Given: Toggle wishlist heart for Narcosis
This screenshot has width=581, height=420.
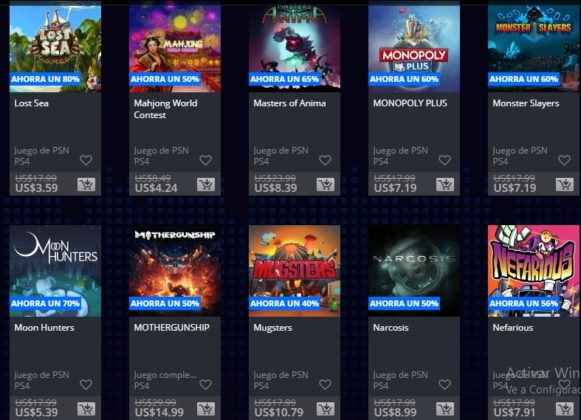Looking at the screenshot, I should tap(445, 384).
